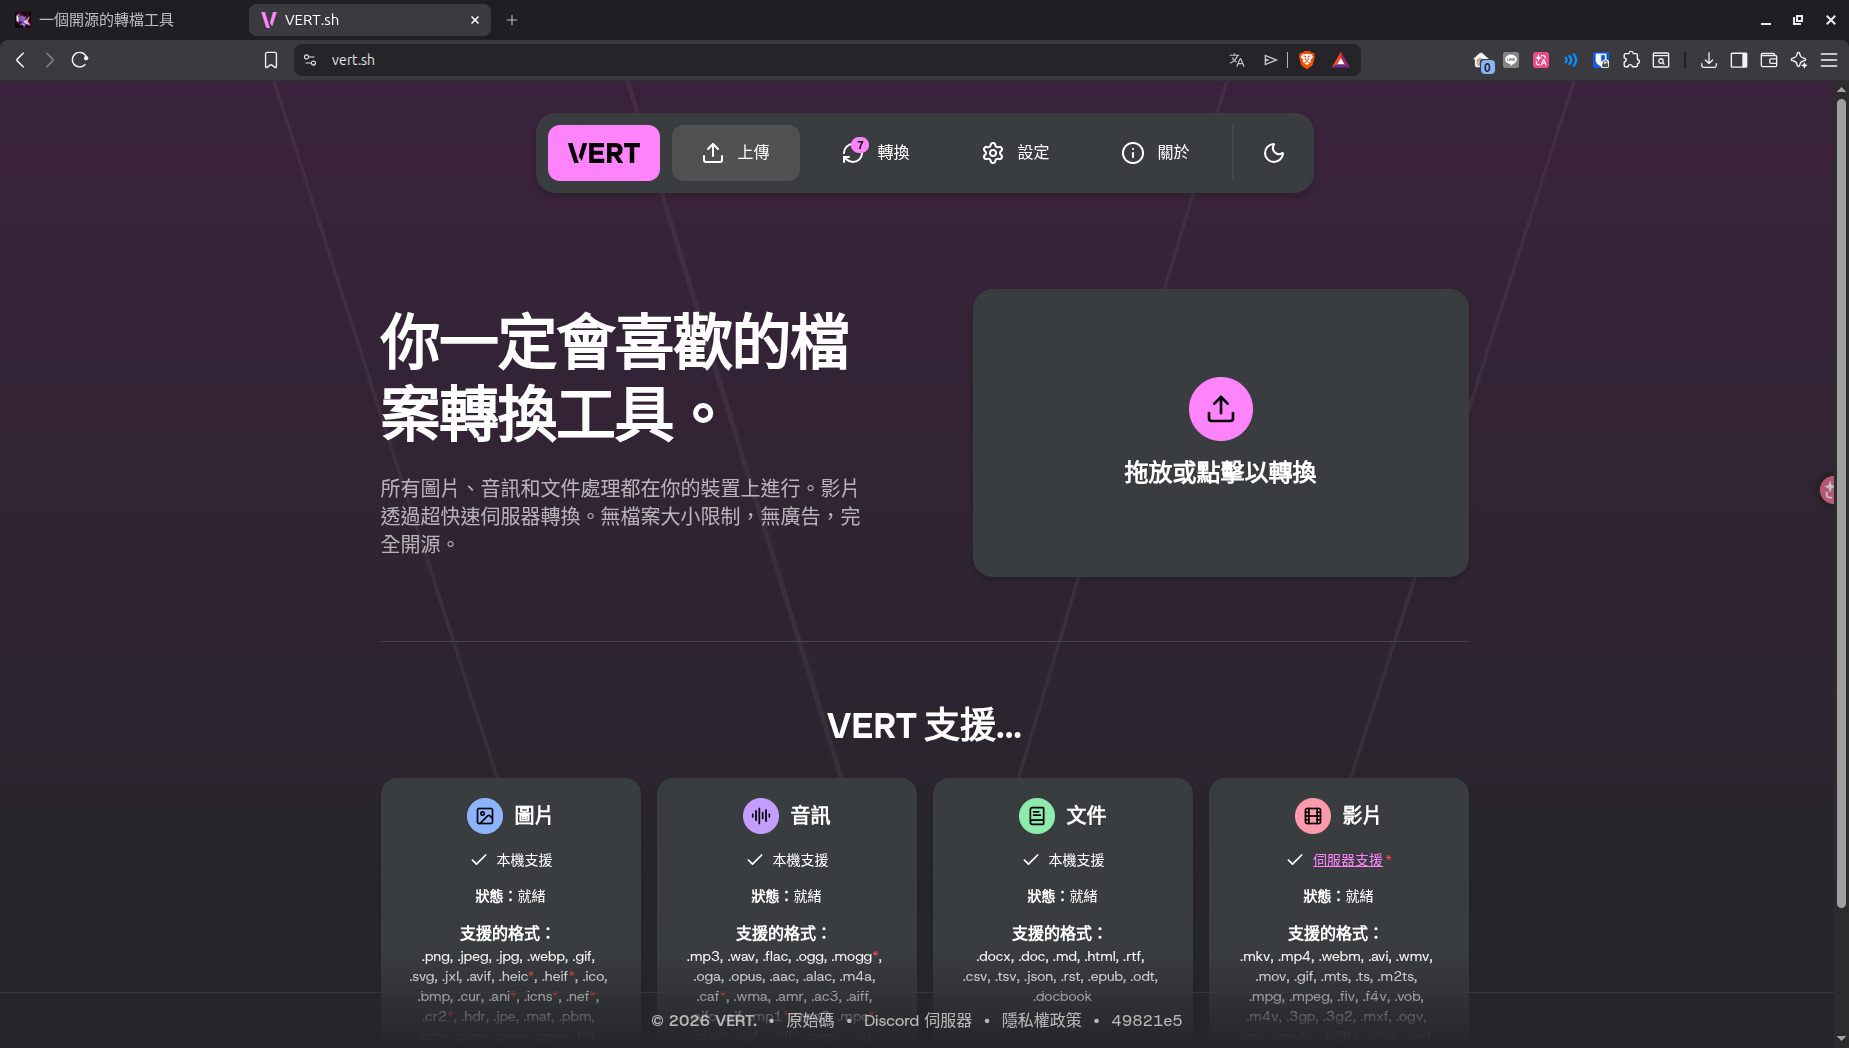Open the 伺服器支援 link on the video card
The height and width of the screenshot is (1048, 1849).
(1347, 860)
